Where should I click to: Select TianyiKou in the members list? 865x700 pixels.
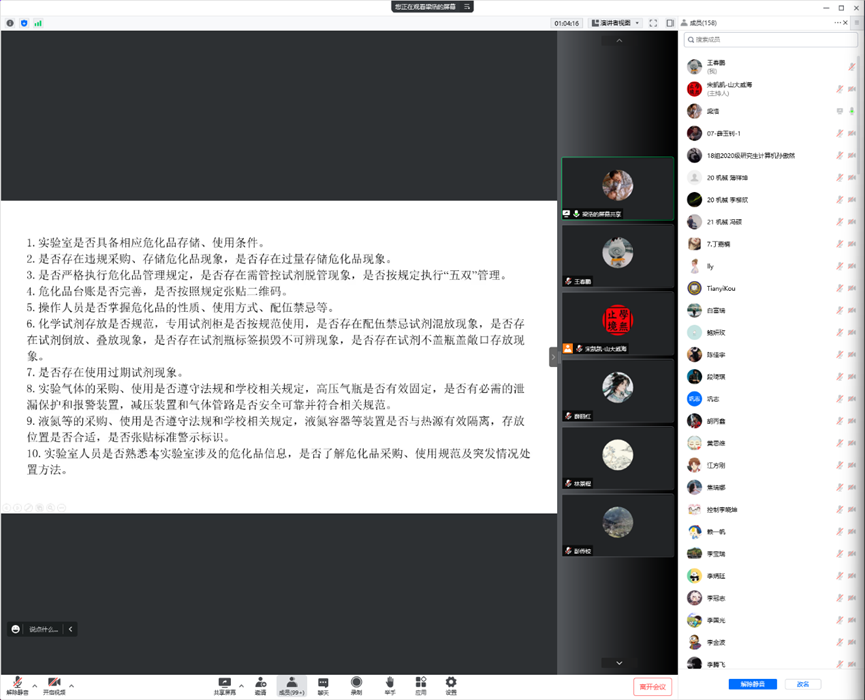point(720,288)
